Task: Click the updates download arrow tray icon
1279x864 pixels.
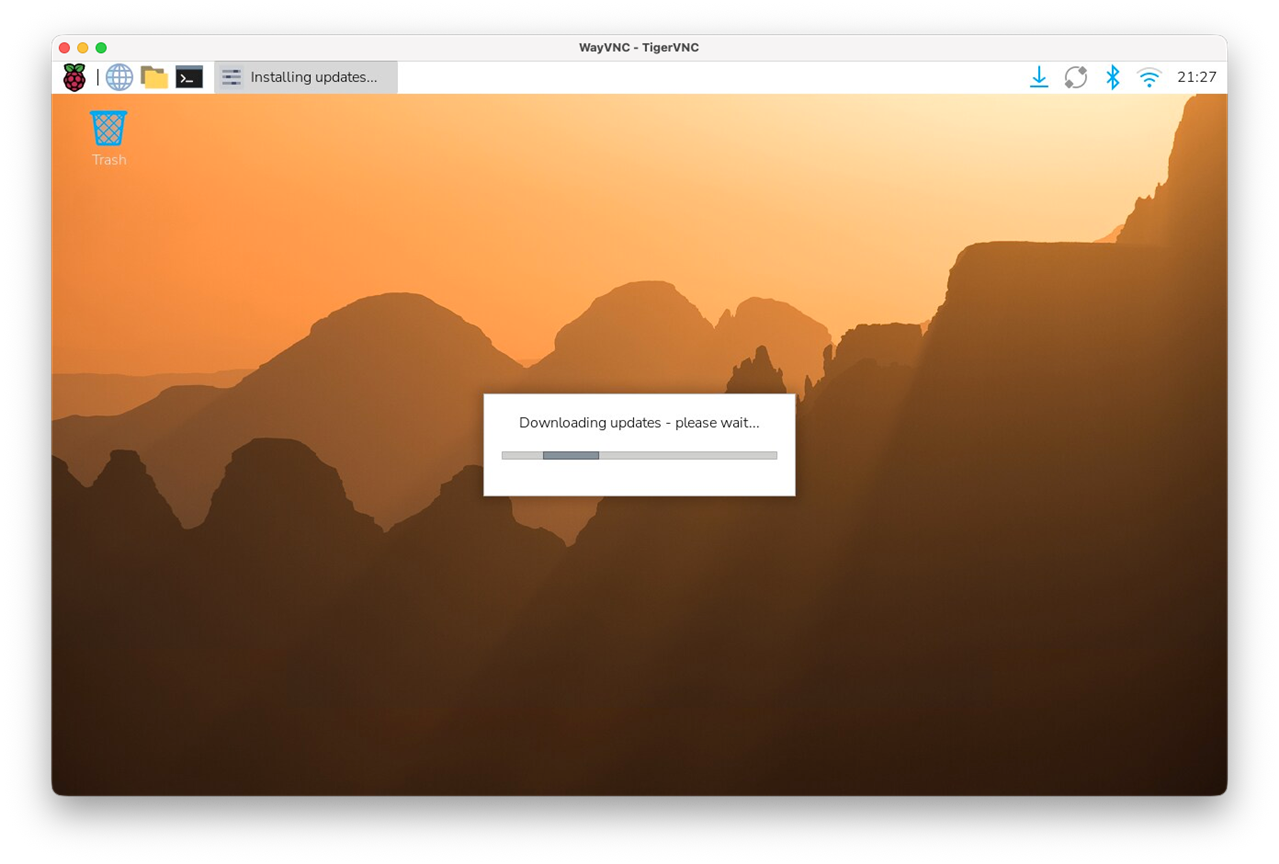Action: tap(1039, 77)
